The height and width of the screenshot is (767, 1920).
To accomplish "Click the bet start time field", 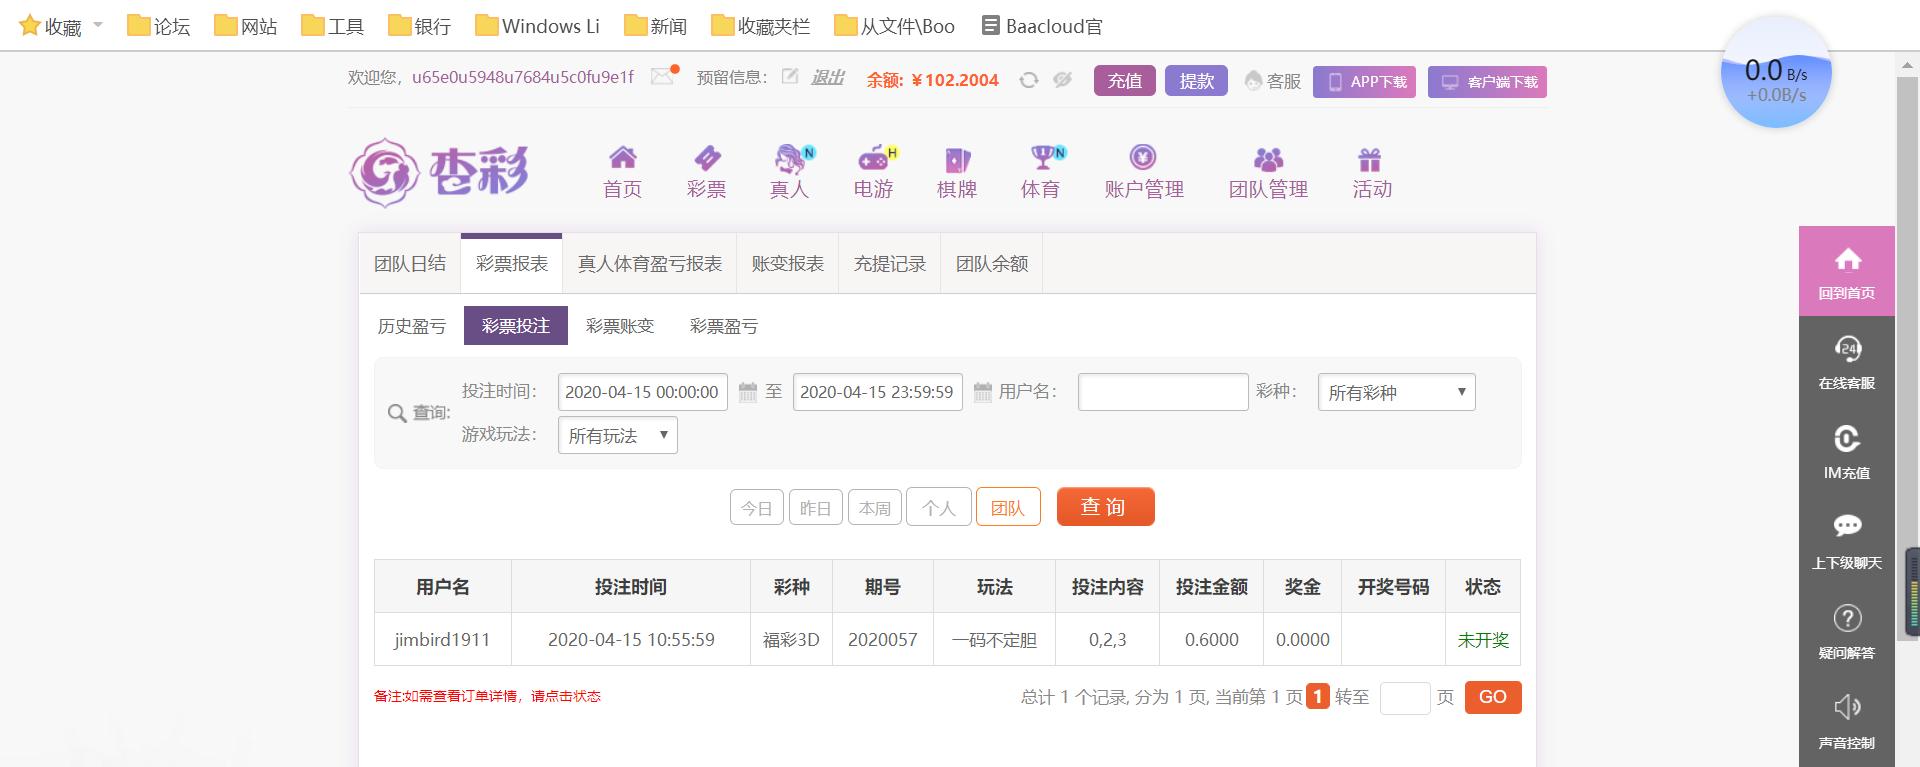I will click(x=642, y=392).
